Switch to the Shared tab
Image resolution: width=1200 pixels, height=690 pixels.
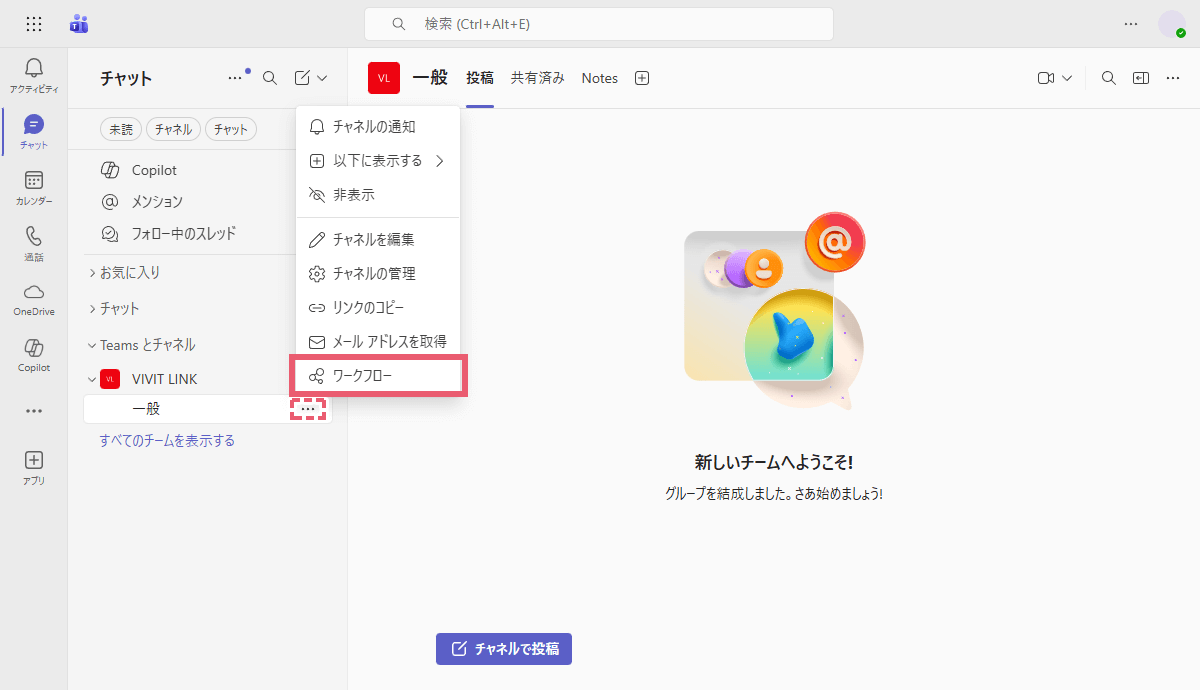[538, 78]
